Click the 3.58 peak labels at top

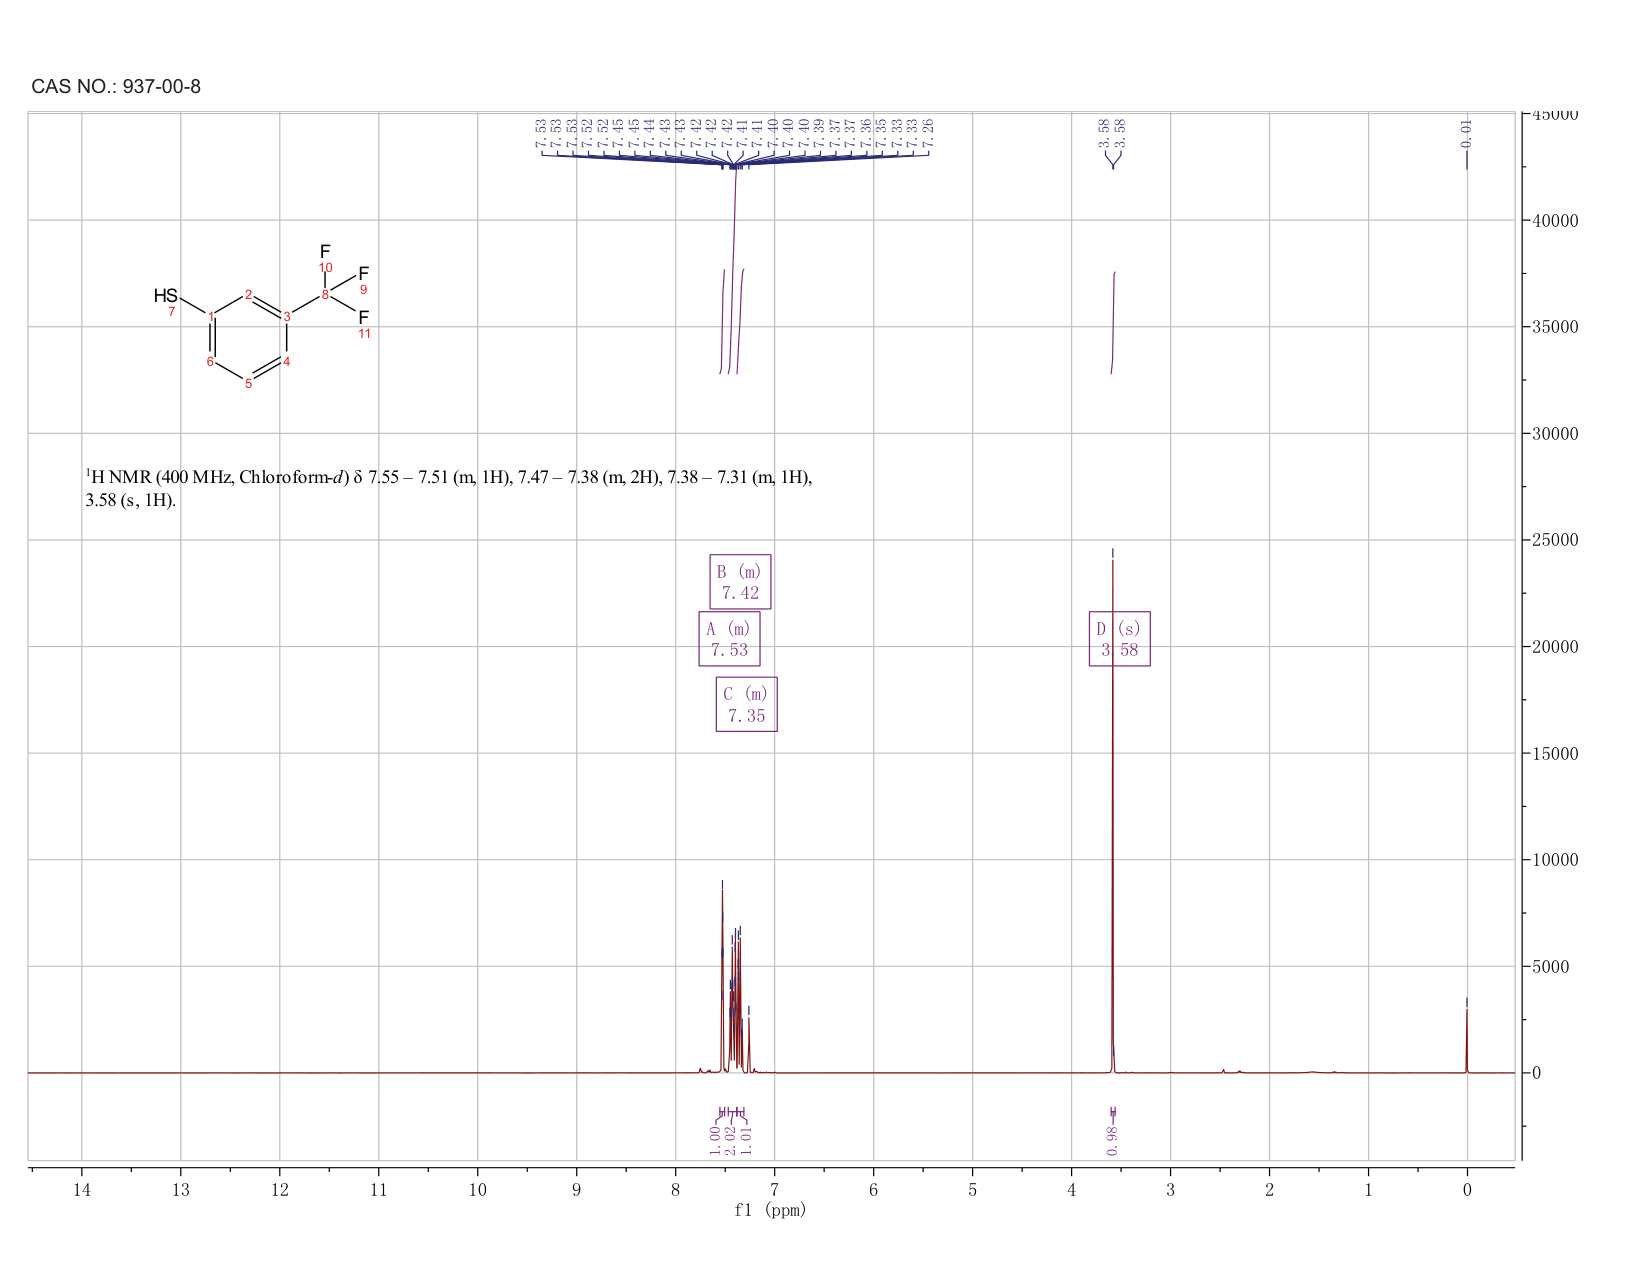[1112, 131]
